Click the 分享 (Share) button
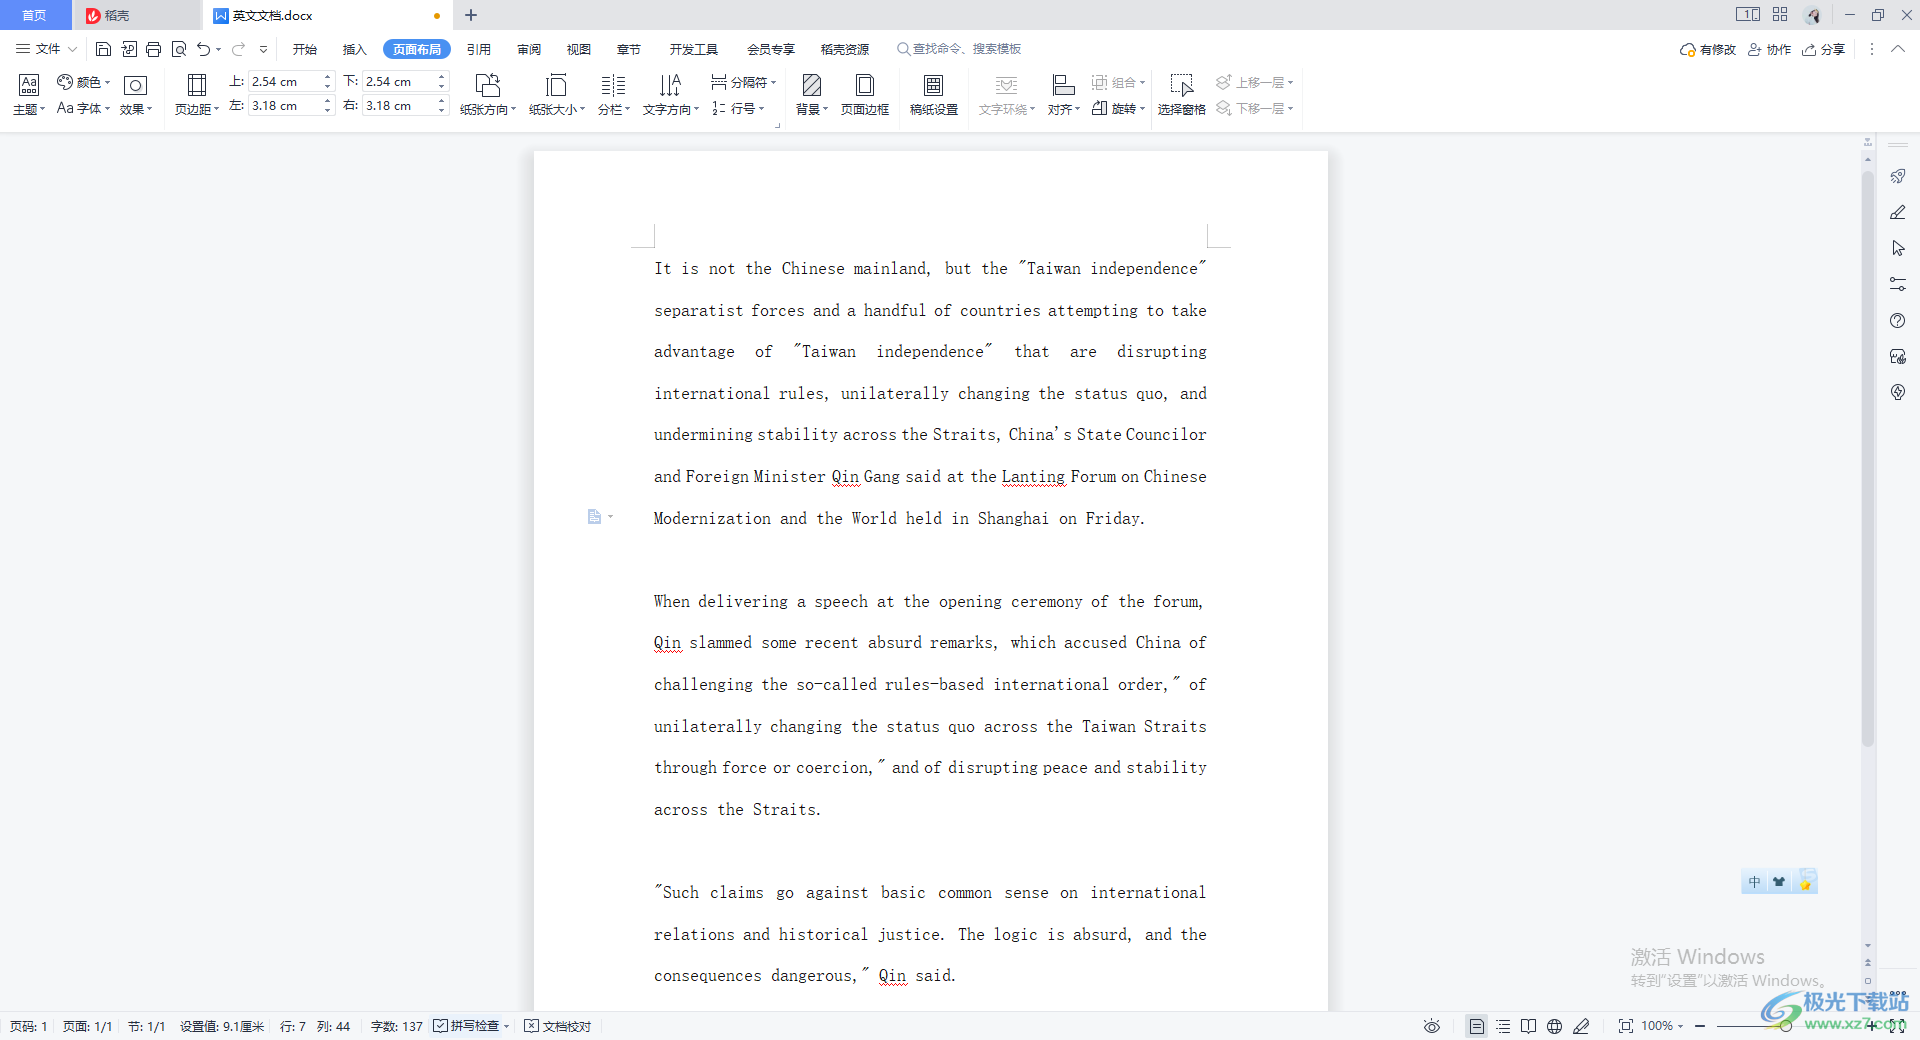Image resolution: width=1920 pixels, height=1040 pixels. 1823,49
